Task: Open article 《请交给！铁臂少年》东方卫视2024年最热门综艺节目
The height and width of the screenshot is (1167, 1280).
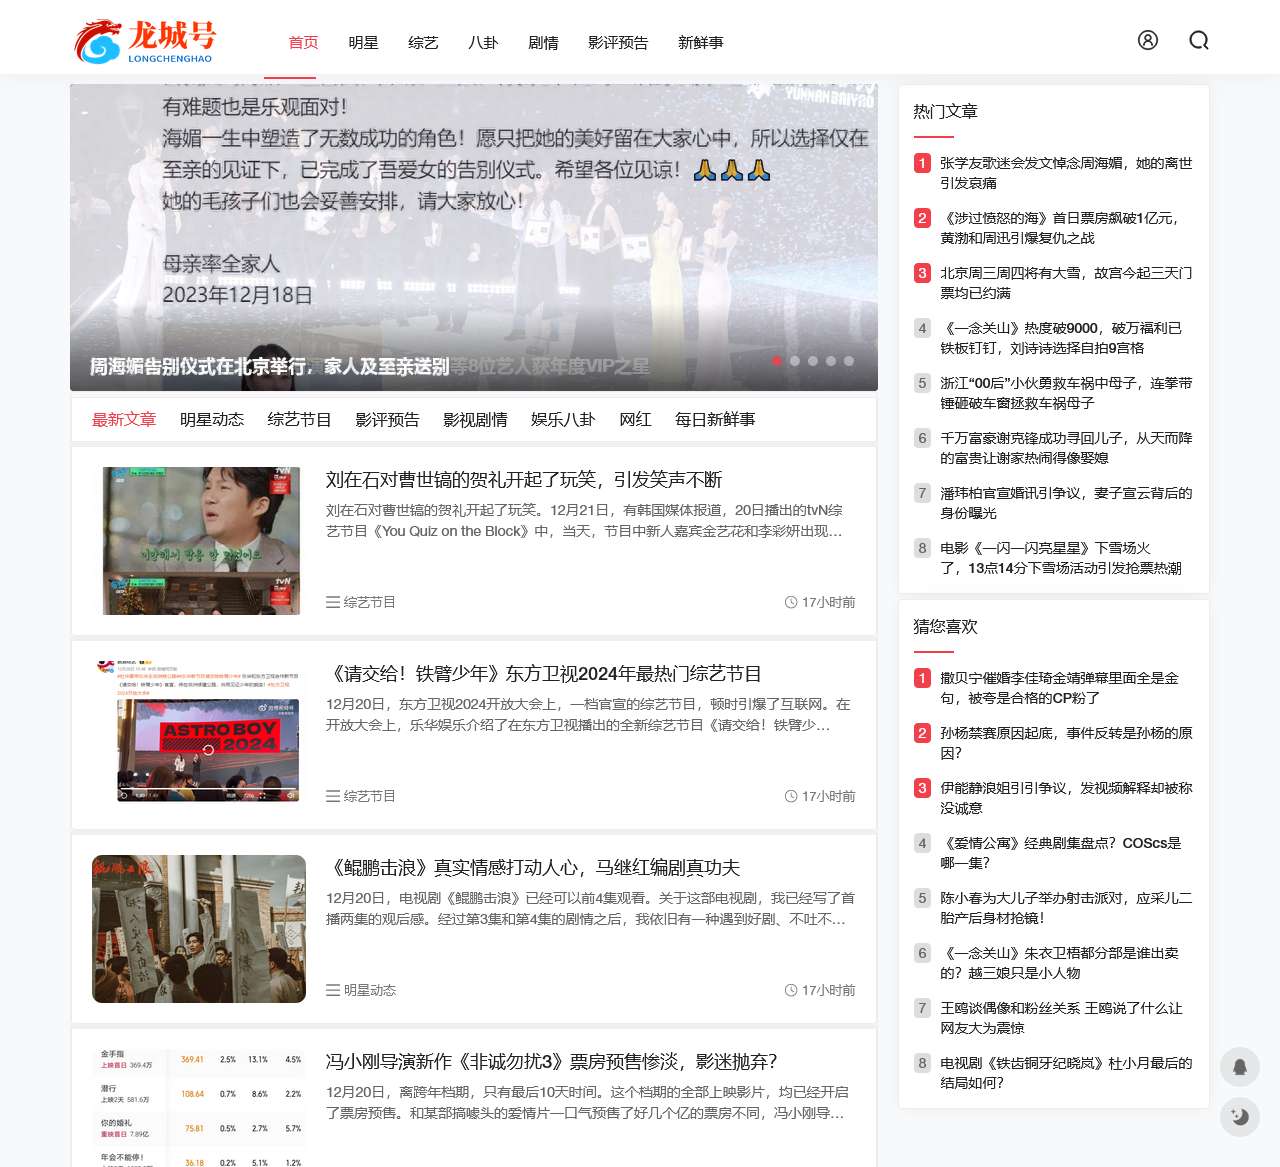Action: (544, 674)
